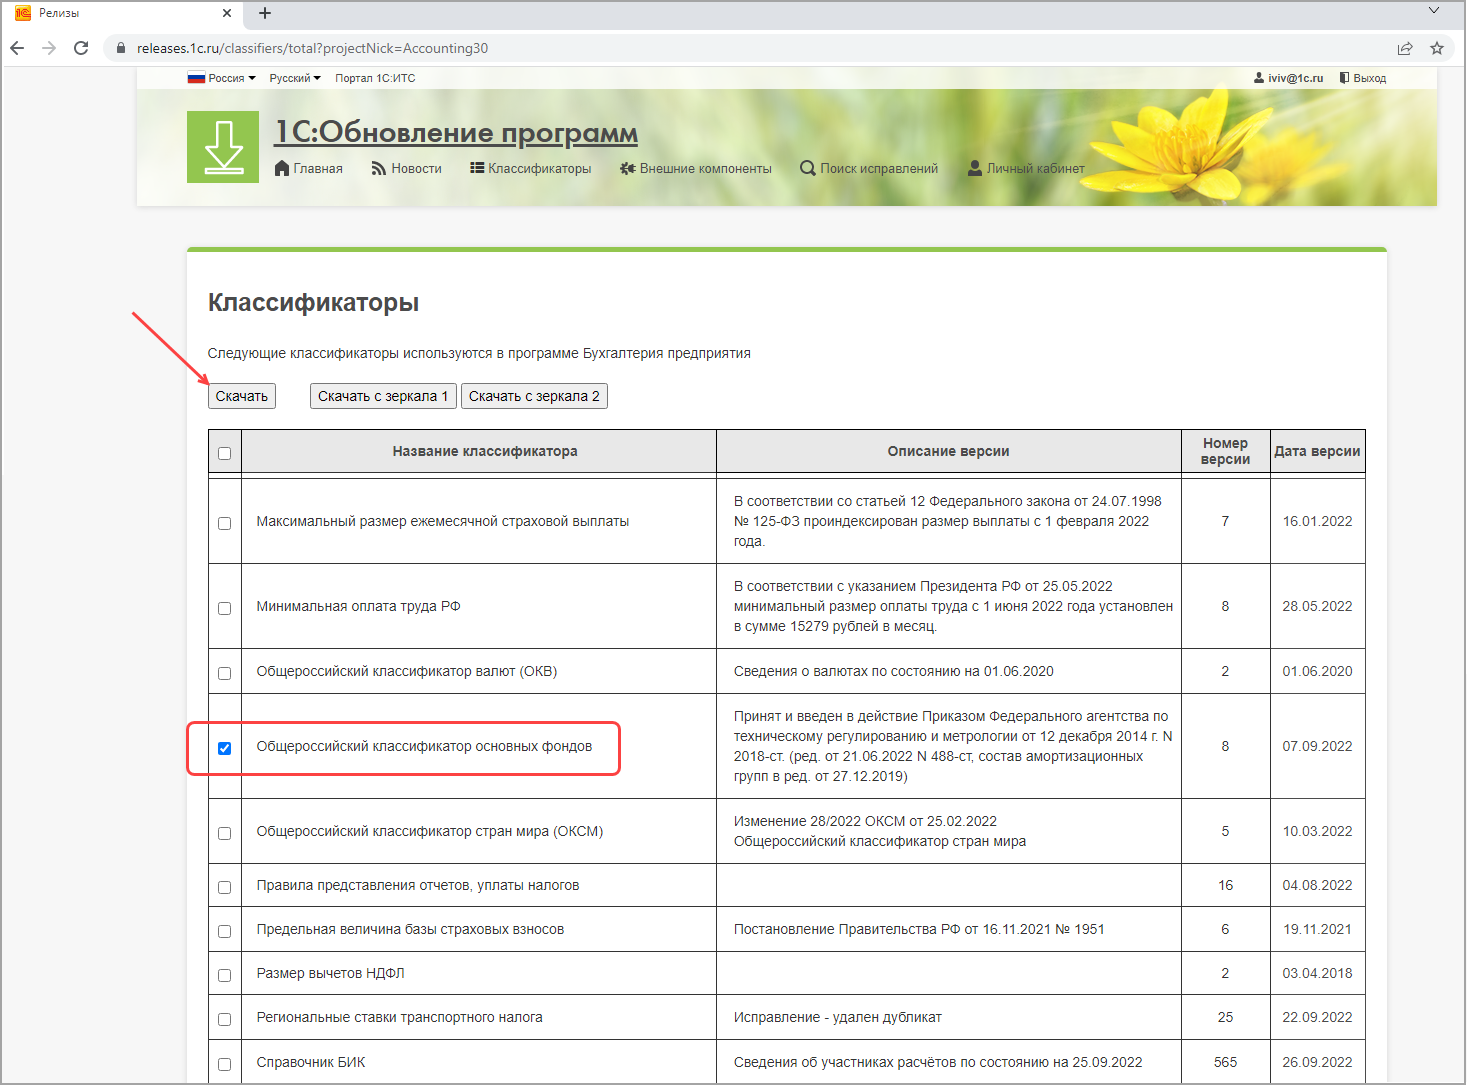Click Описание версии column header
Viewport: 1467px width, 1085px height.
tap(949, 451)
